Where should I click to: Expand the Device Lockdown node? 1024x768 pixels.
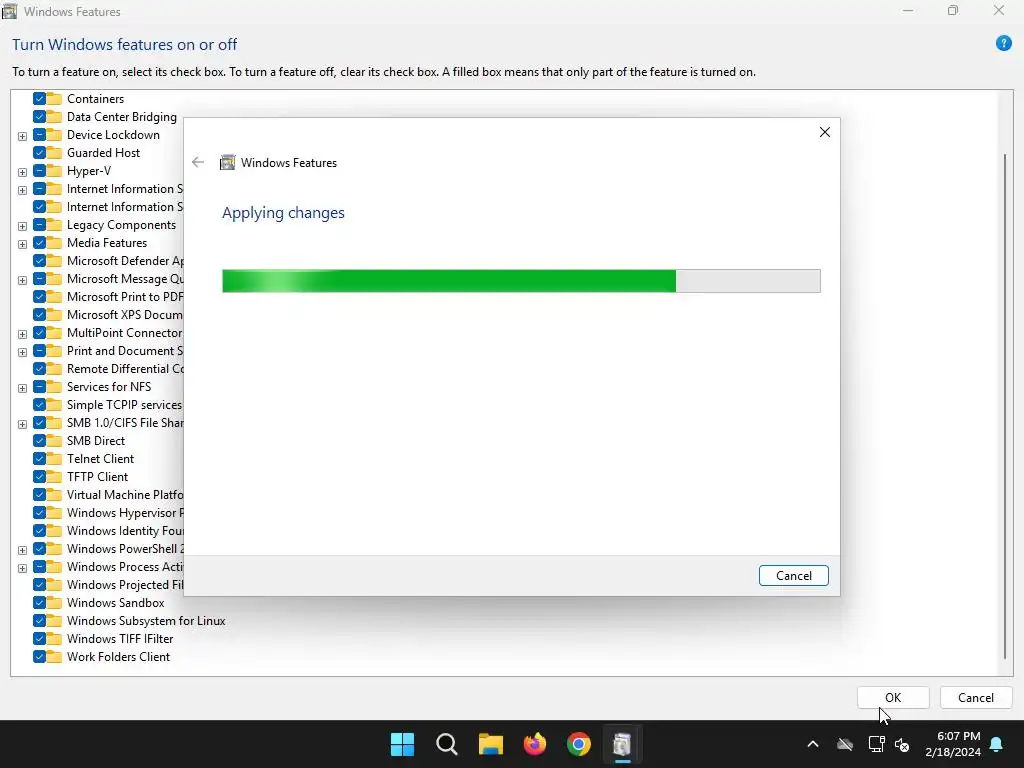pyautogui.click(x=22, y=136)
